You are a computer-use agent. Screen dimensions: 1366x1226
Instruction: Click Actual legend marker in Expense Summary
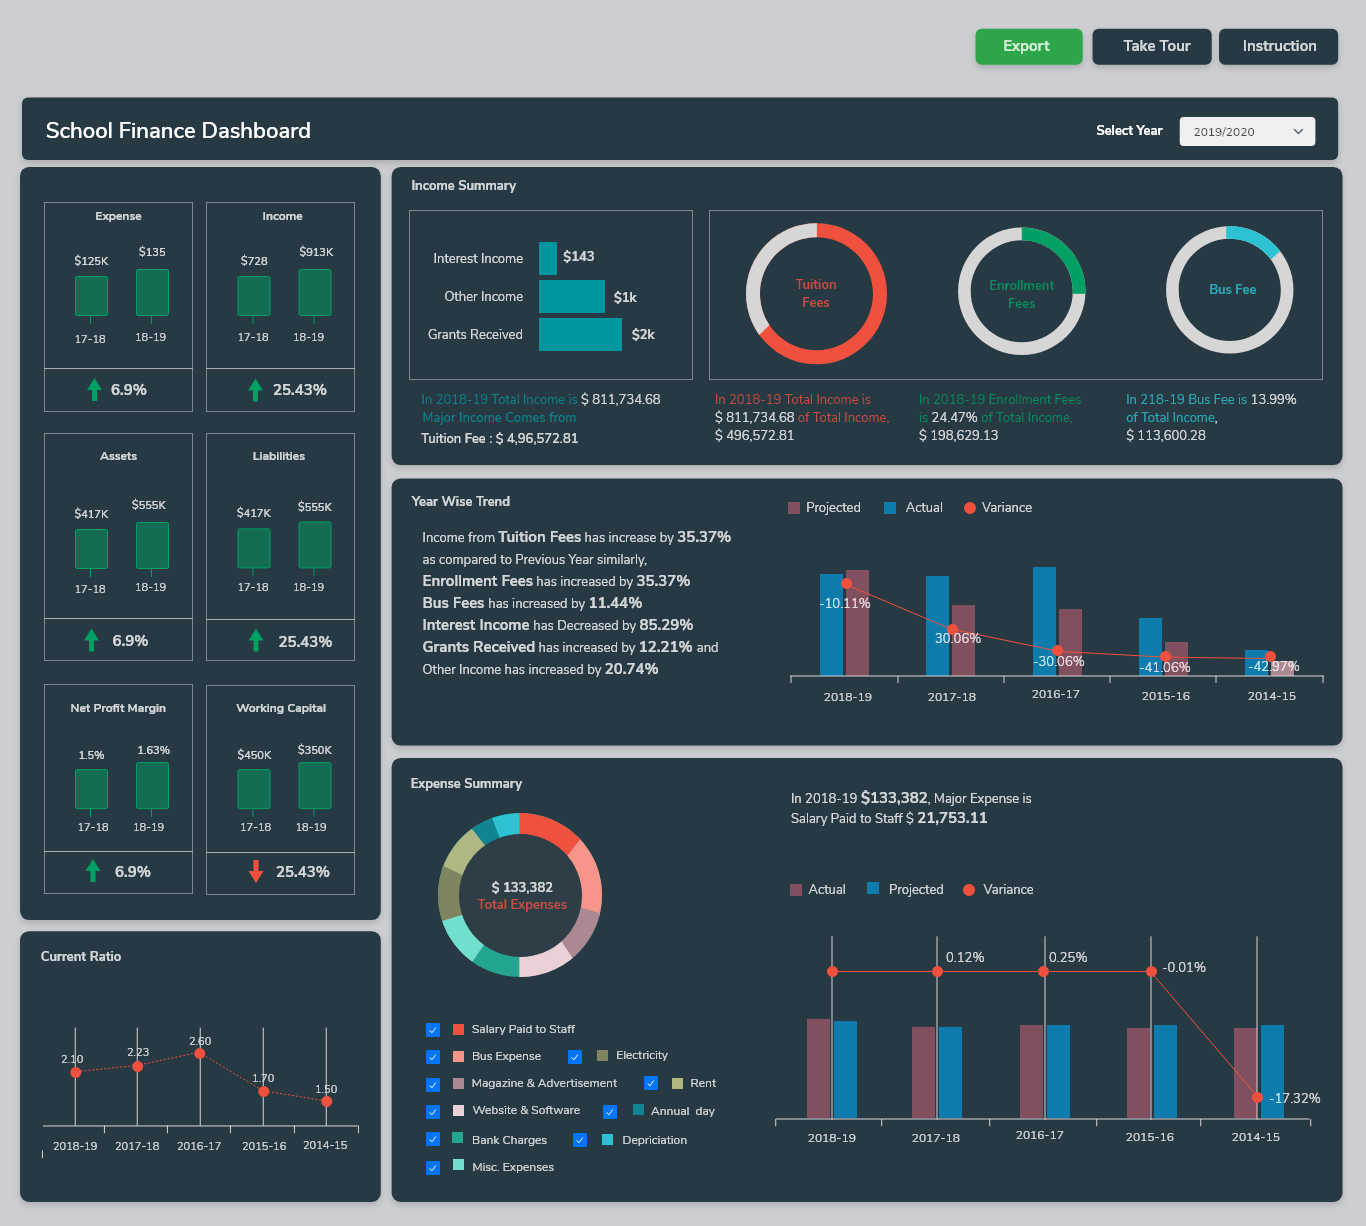pos(796,890)
